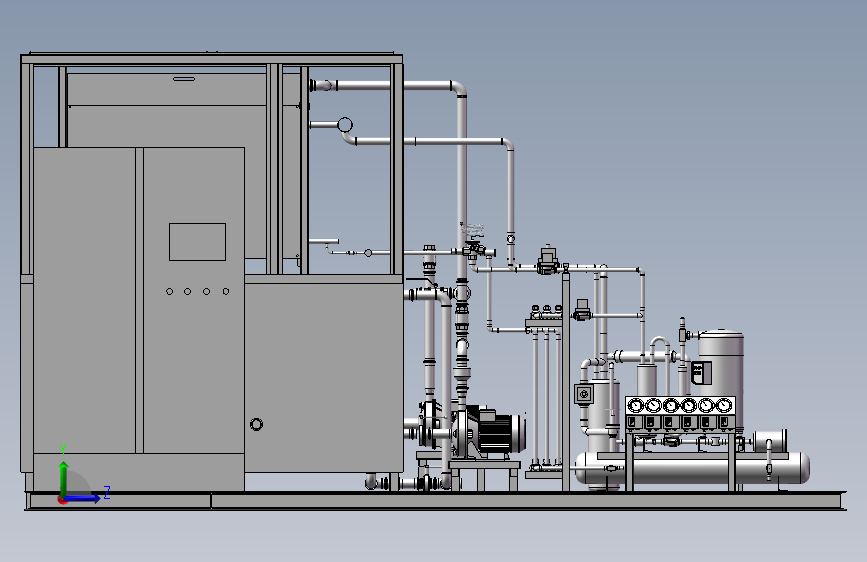The height and width of the screenshot is (562, 867).
Task: Click the Y axis label
Action: point(63,450)
